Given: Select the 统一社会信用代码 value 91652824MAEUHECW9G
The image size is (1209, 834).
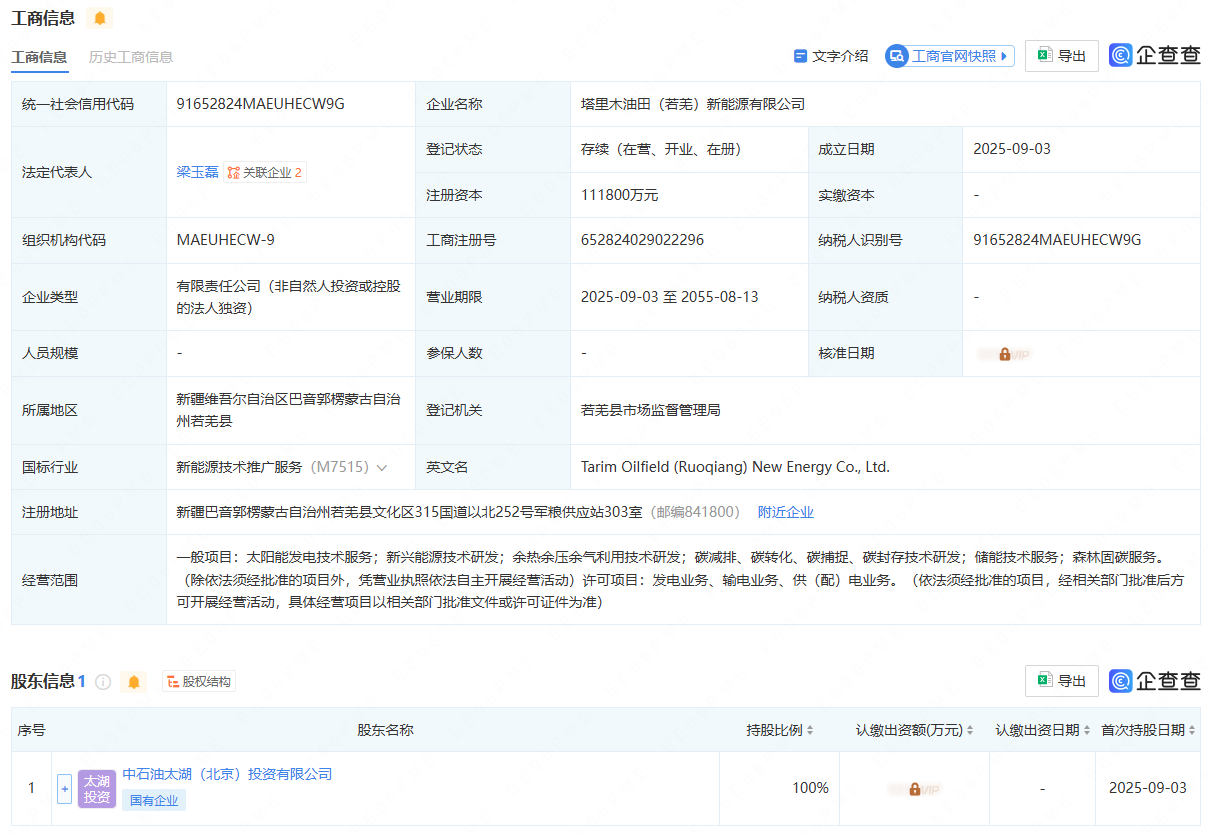Looking at the screenshot, I should [260, 104].
